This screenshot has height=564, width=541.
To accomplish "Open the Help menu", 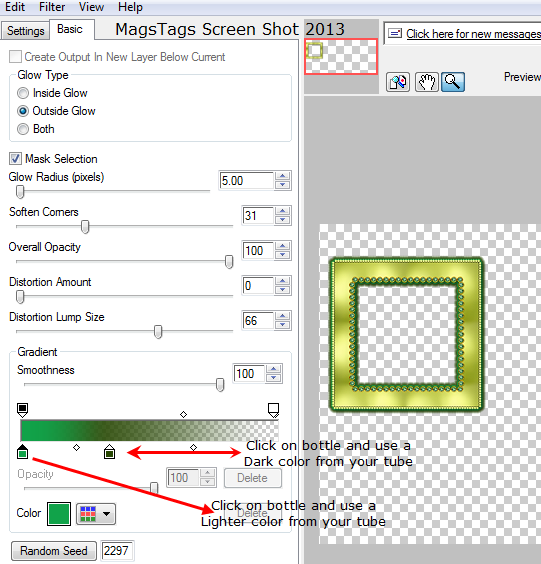I will point(130,7).
